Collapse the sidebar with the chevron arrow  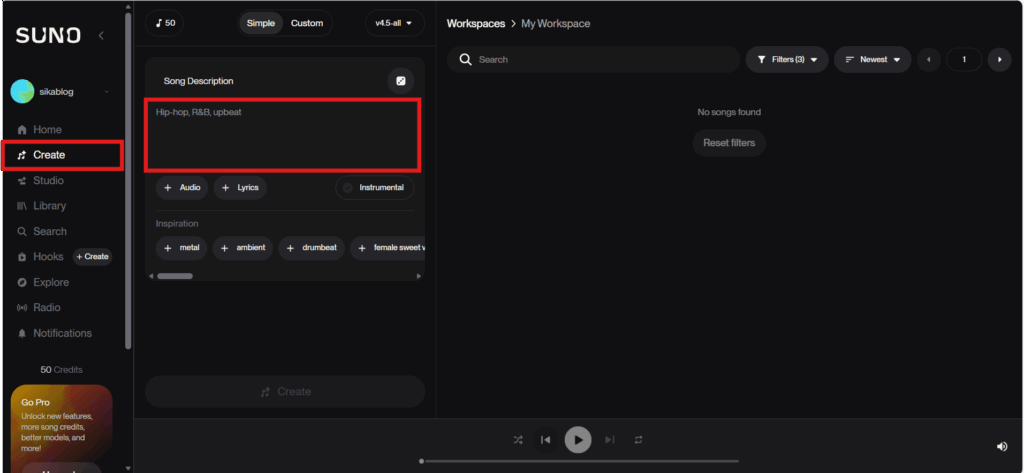click(101, 36)
